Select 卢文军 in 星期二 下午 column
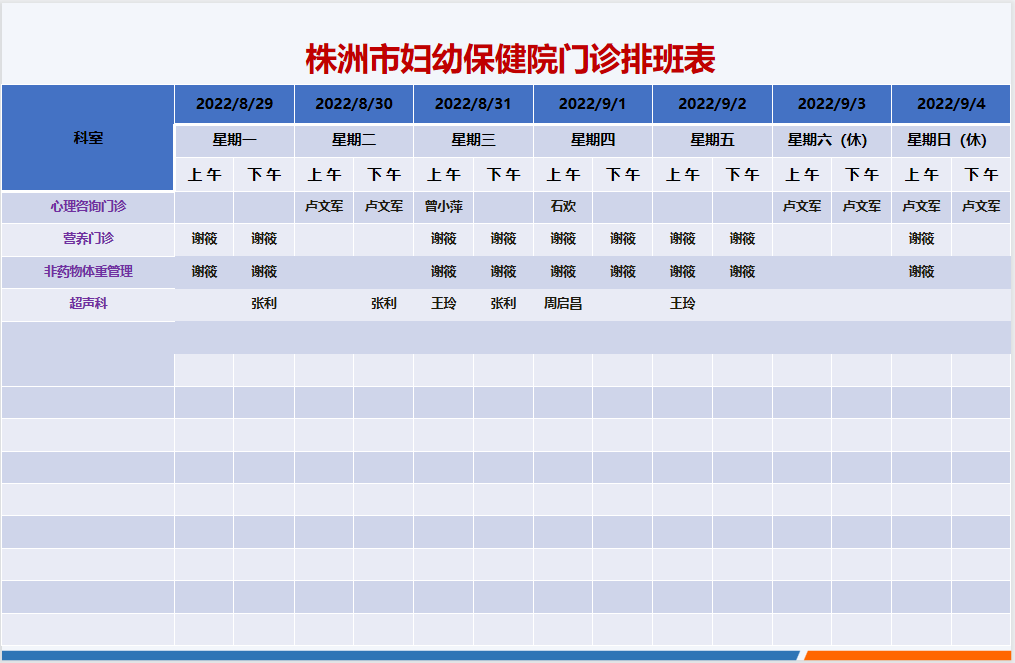 pyautogui.click(x=384, y=207)
